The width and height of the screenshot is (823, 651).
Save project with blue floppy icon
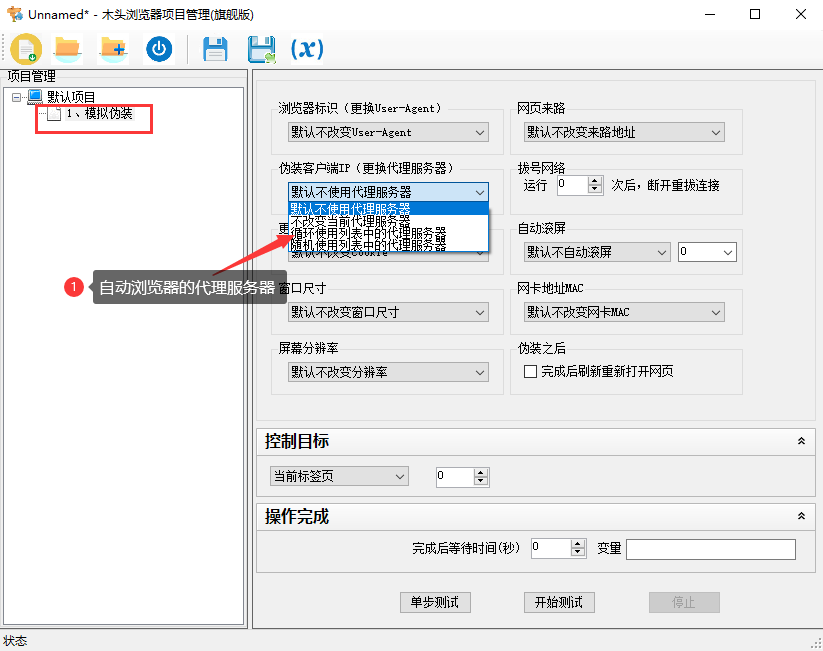point(215,49)
